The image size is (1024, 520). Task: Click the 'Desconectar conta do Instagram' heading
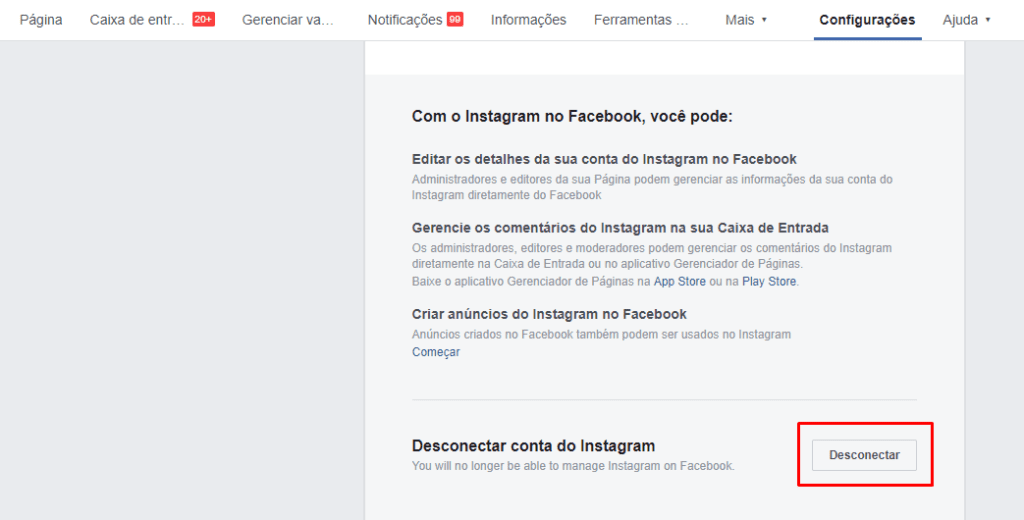533,446
